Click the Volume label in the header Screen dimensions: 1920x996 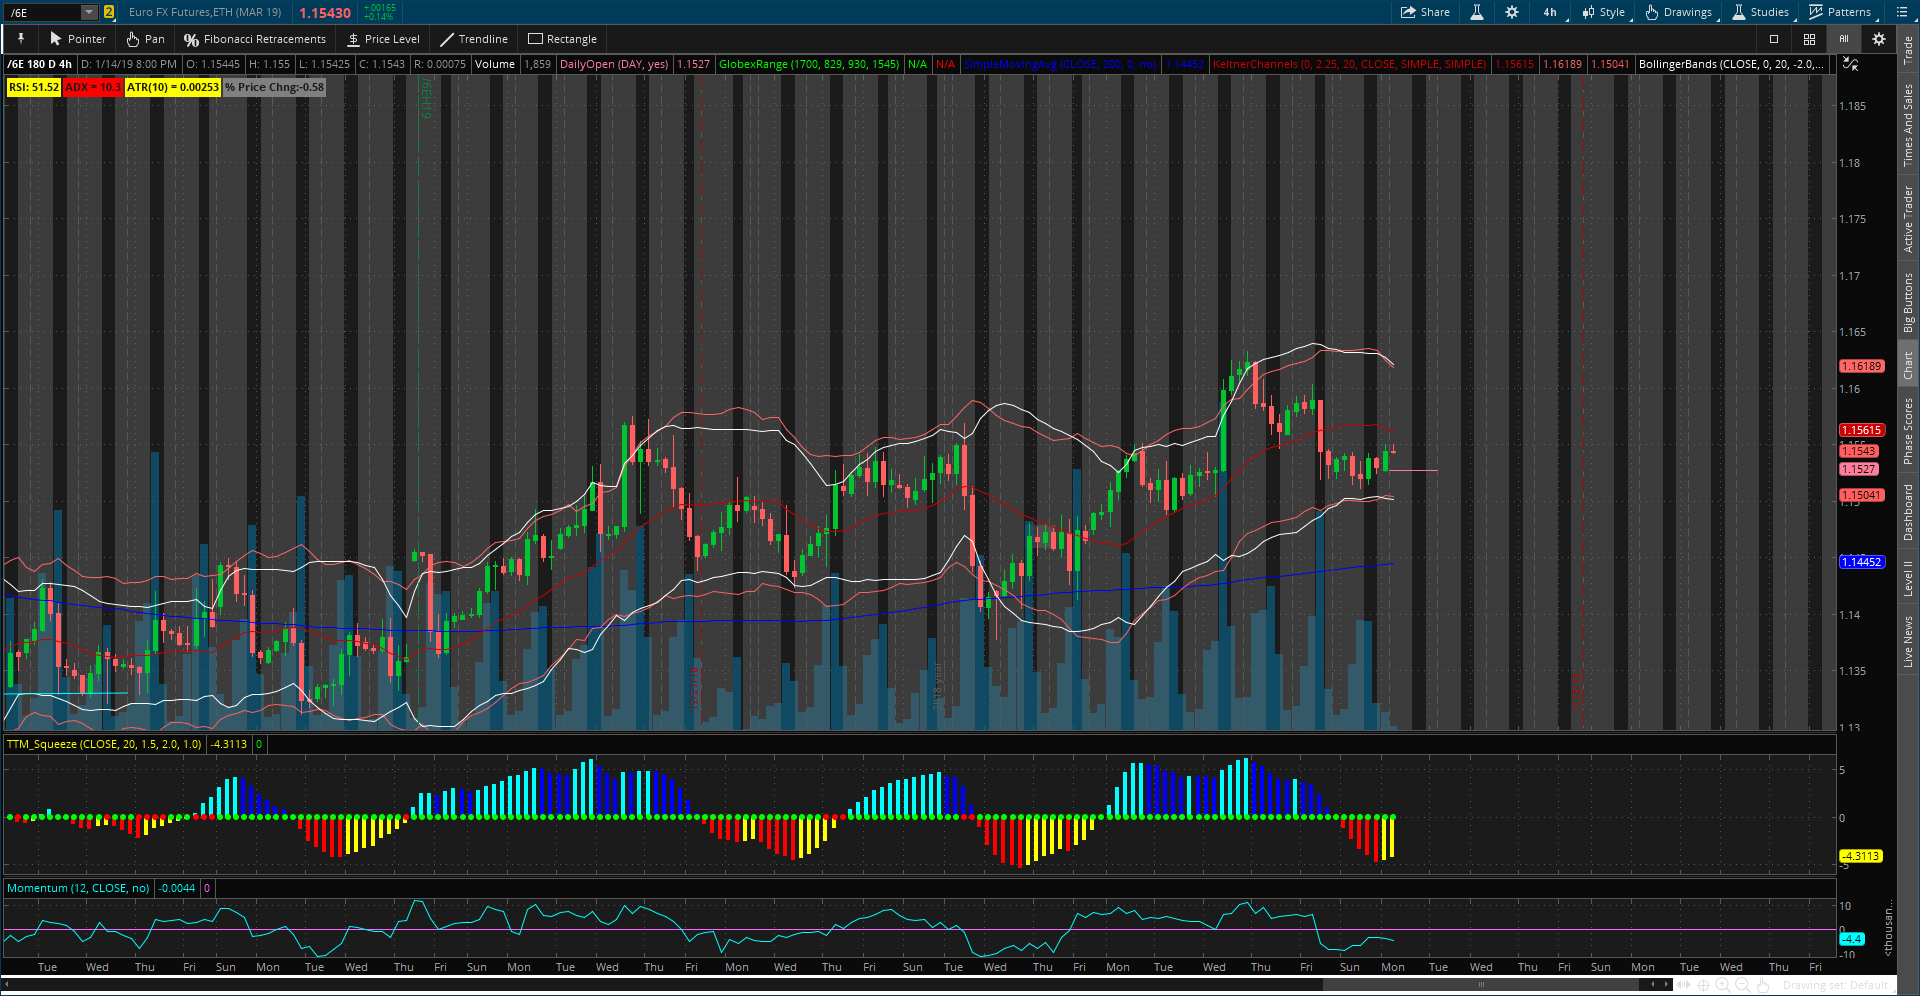point(495,64)
